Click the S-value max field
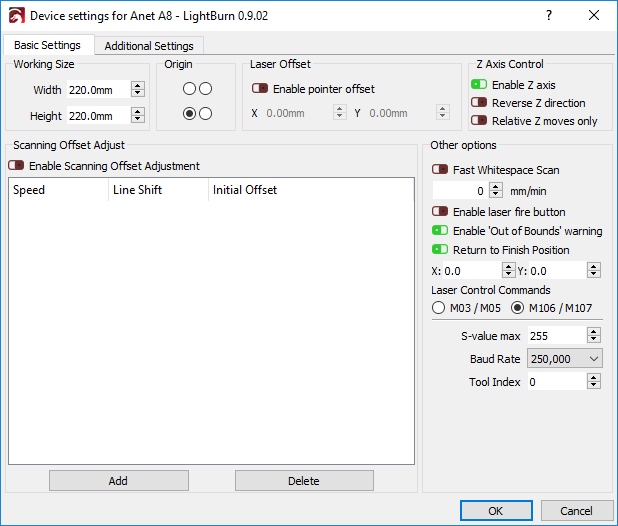Screen dimensions: 618x526 pos(557,336)
